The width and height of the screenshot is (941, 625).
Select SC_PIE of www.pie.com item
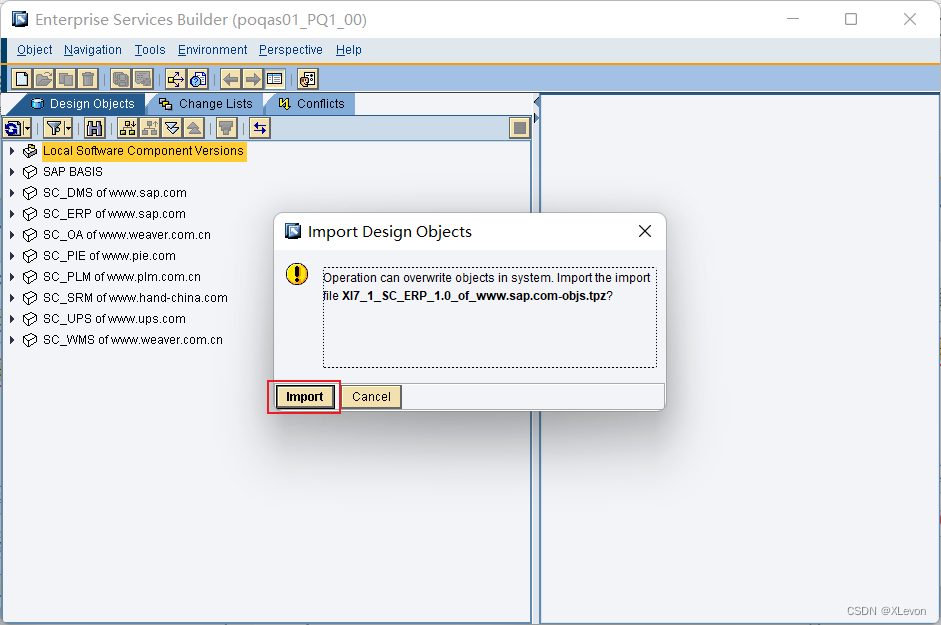[109, 256]
